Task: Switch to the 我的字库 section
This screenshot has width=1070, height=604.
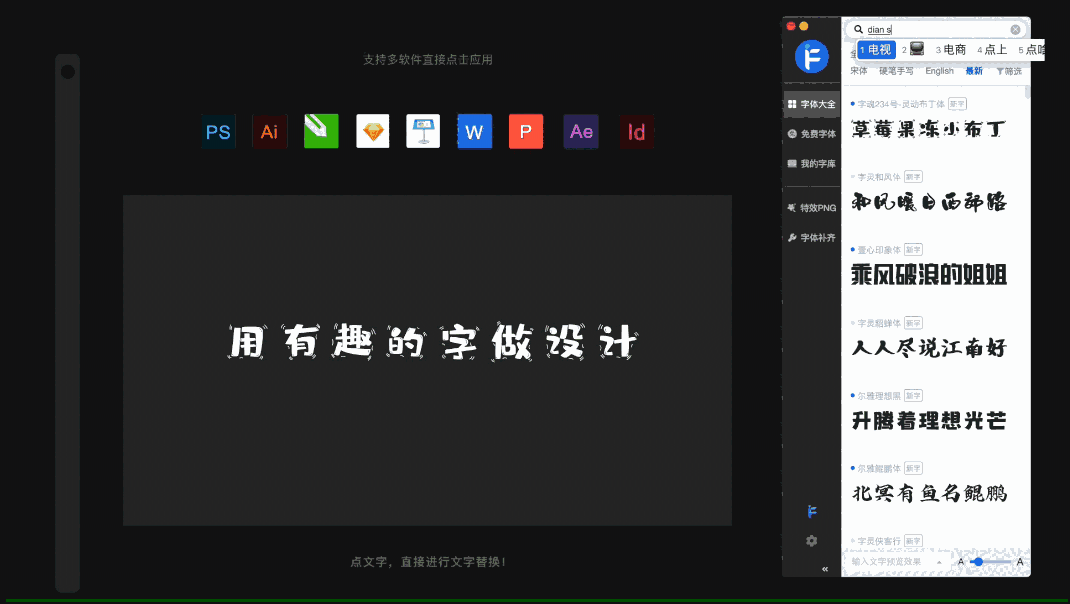Action: (813, 163)
